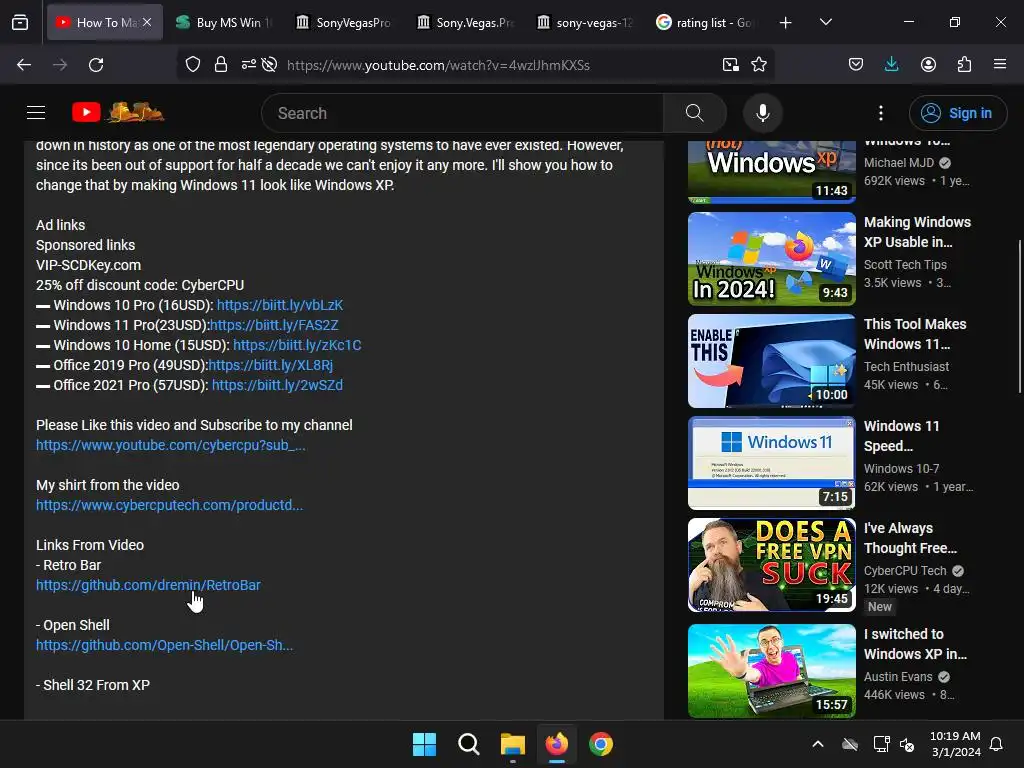Switch to the Buy MS Win tab

click(225, 22)
